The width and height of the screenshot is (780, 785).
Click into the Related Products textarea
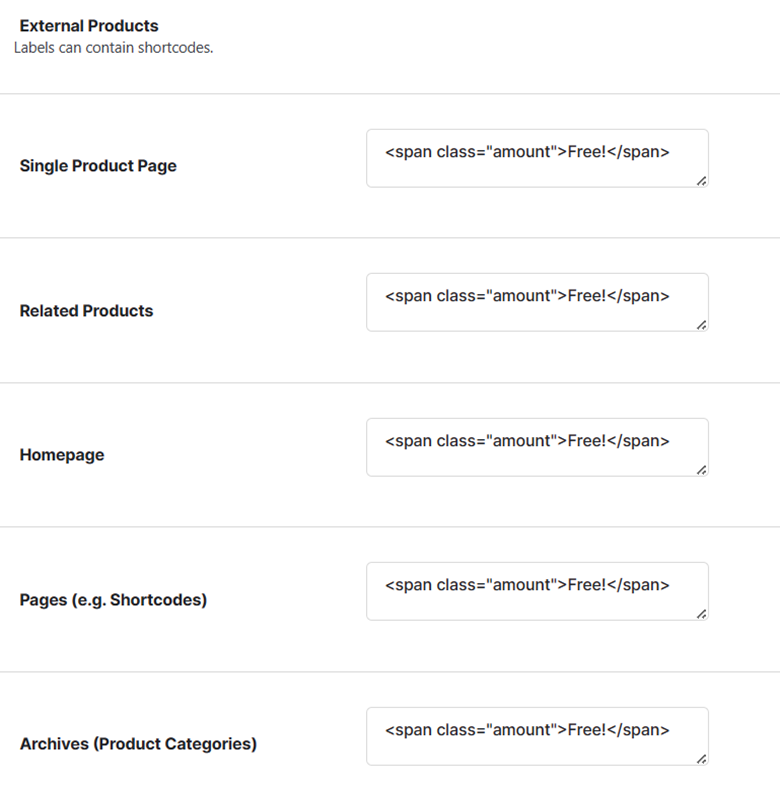537,302
